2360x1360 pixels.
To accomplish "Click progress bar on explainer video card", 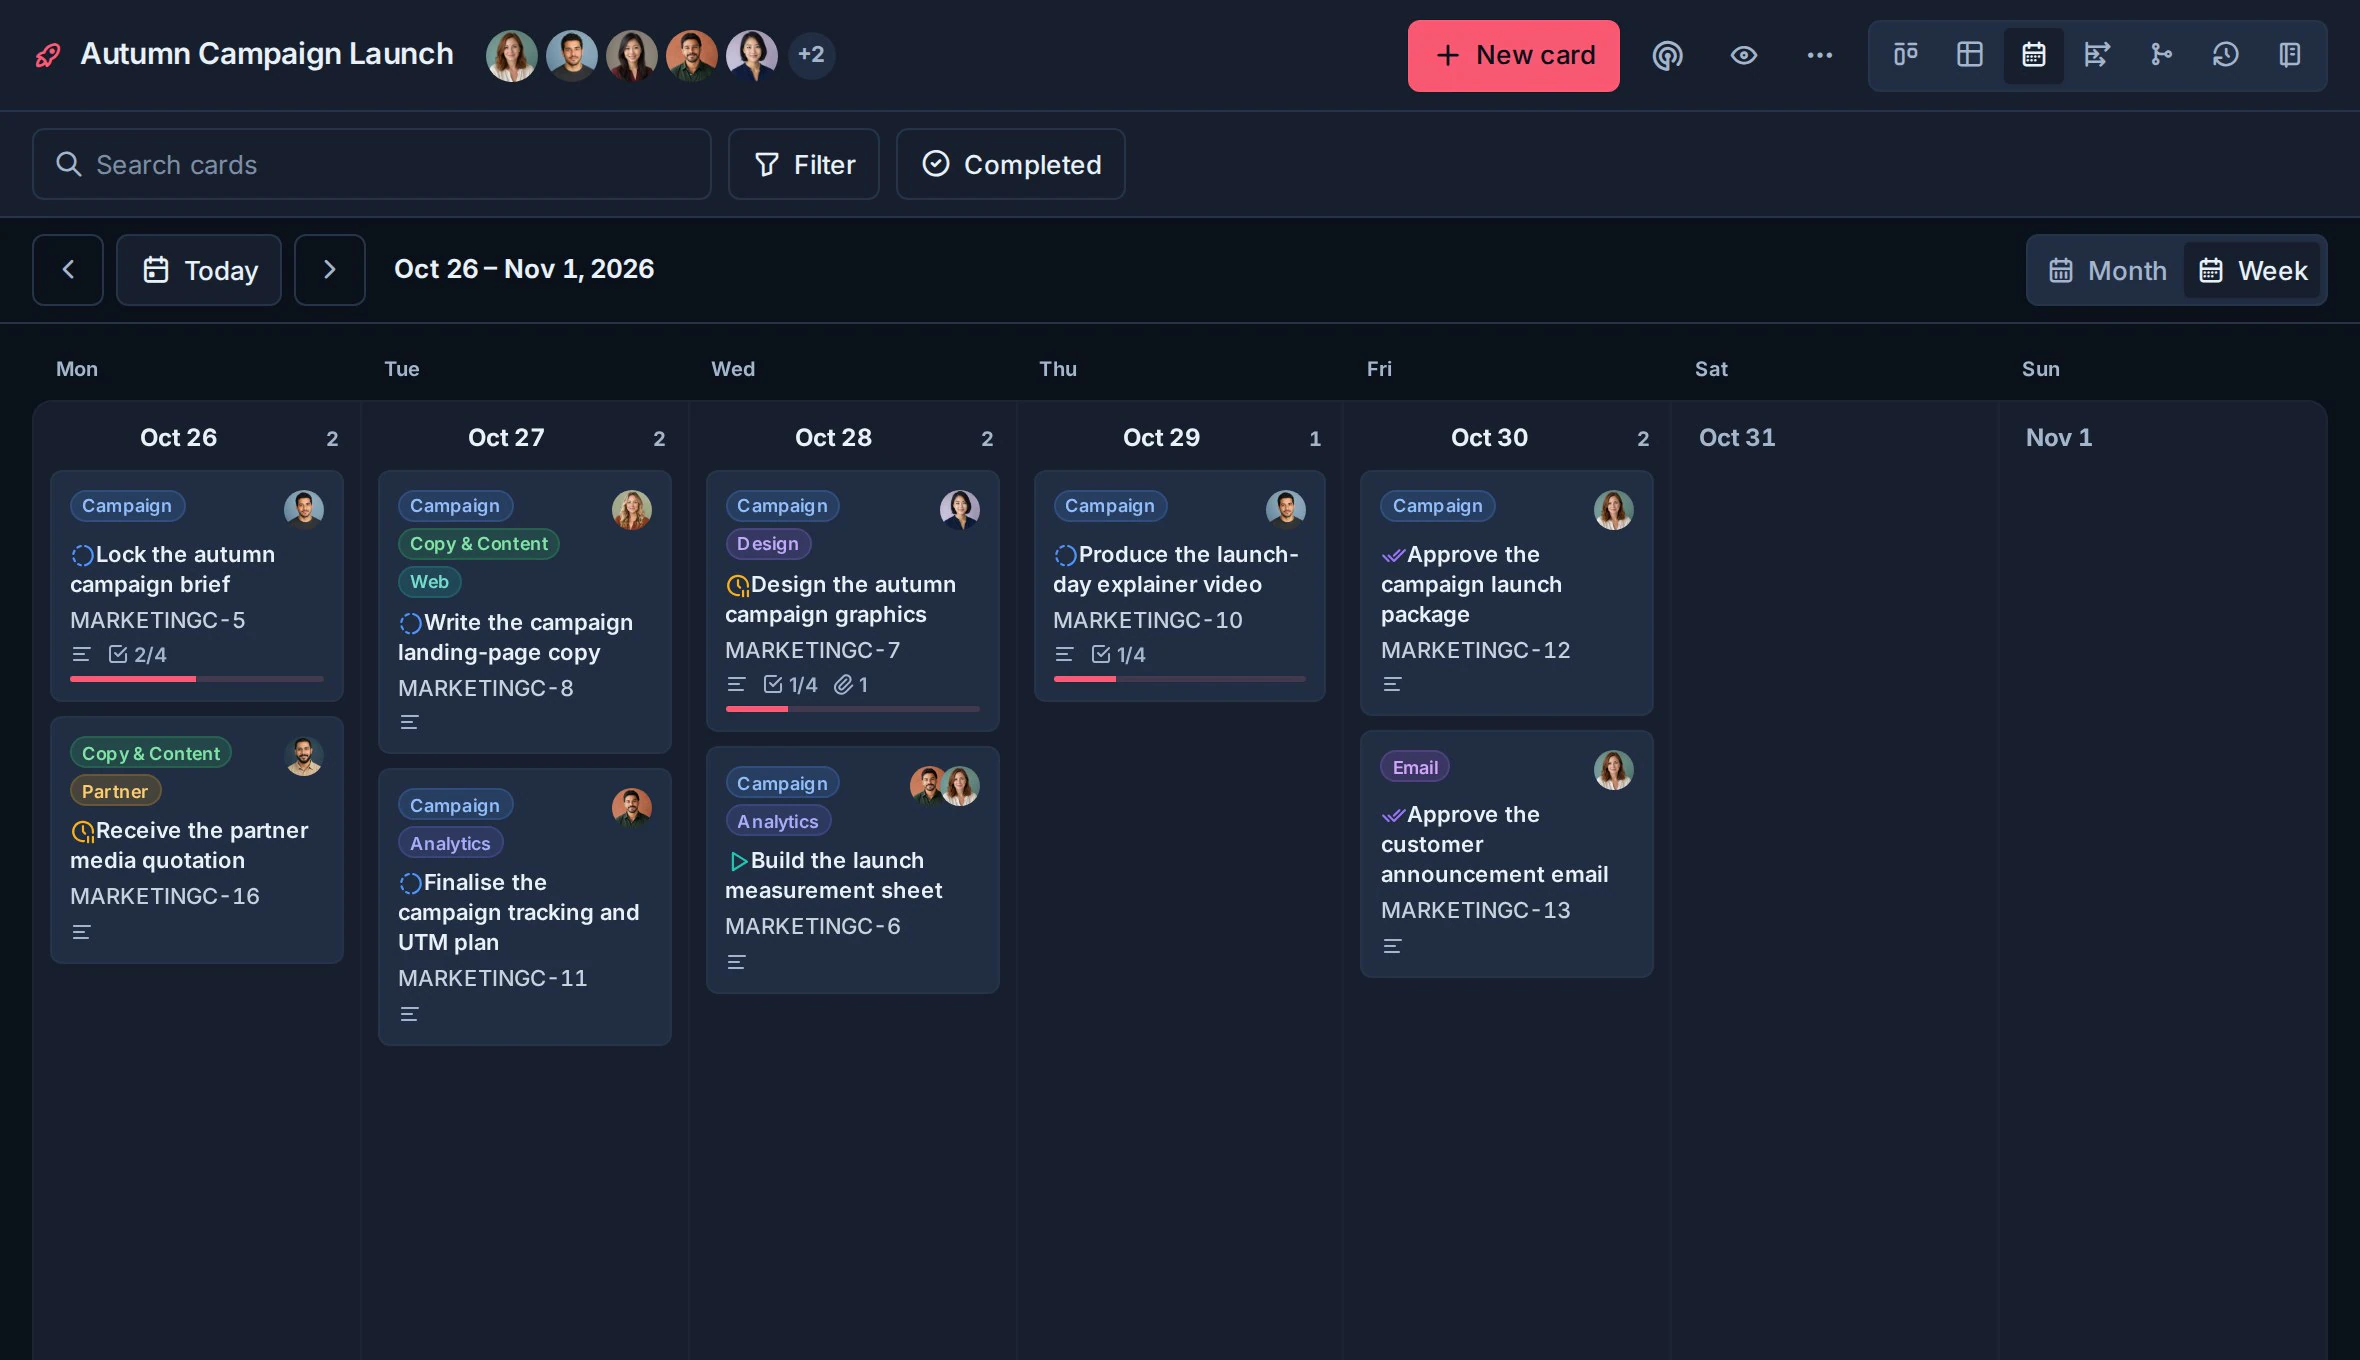I will 1179,679.
